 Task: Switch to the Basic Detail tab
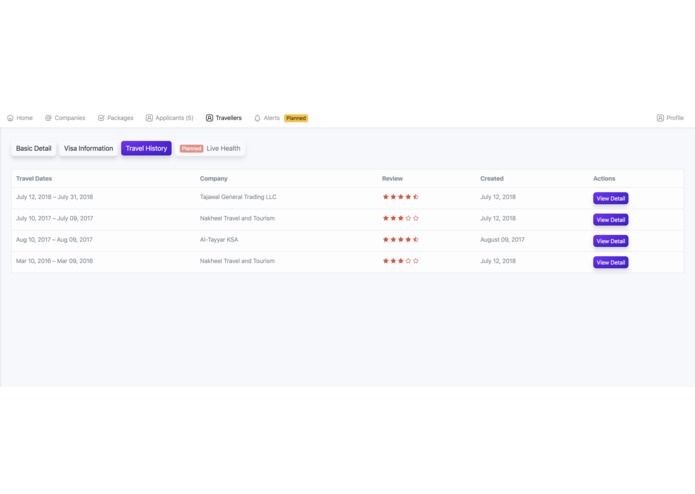34,148
